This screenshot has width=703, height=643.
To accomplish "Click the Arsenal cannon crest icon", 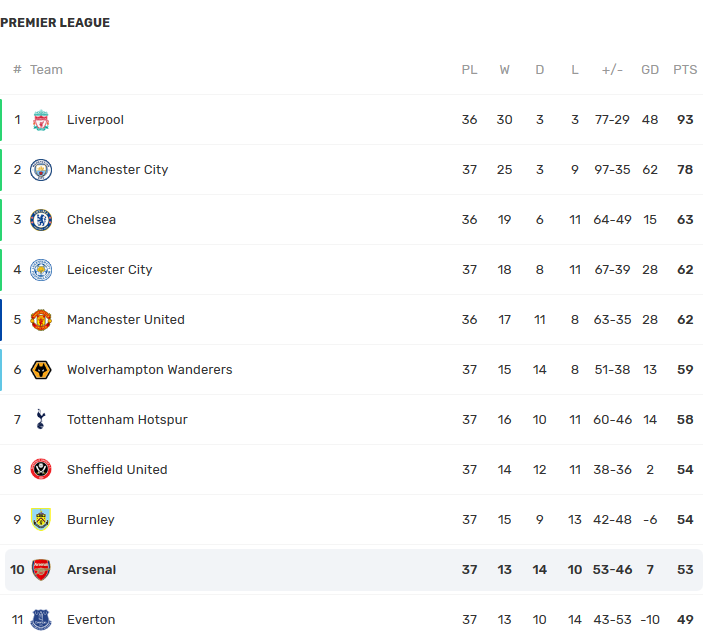I will 41,570.
